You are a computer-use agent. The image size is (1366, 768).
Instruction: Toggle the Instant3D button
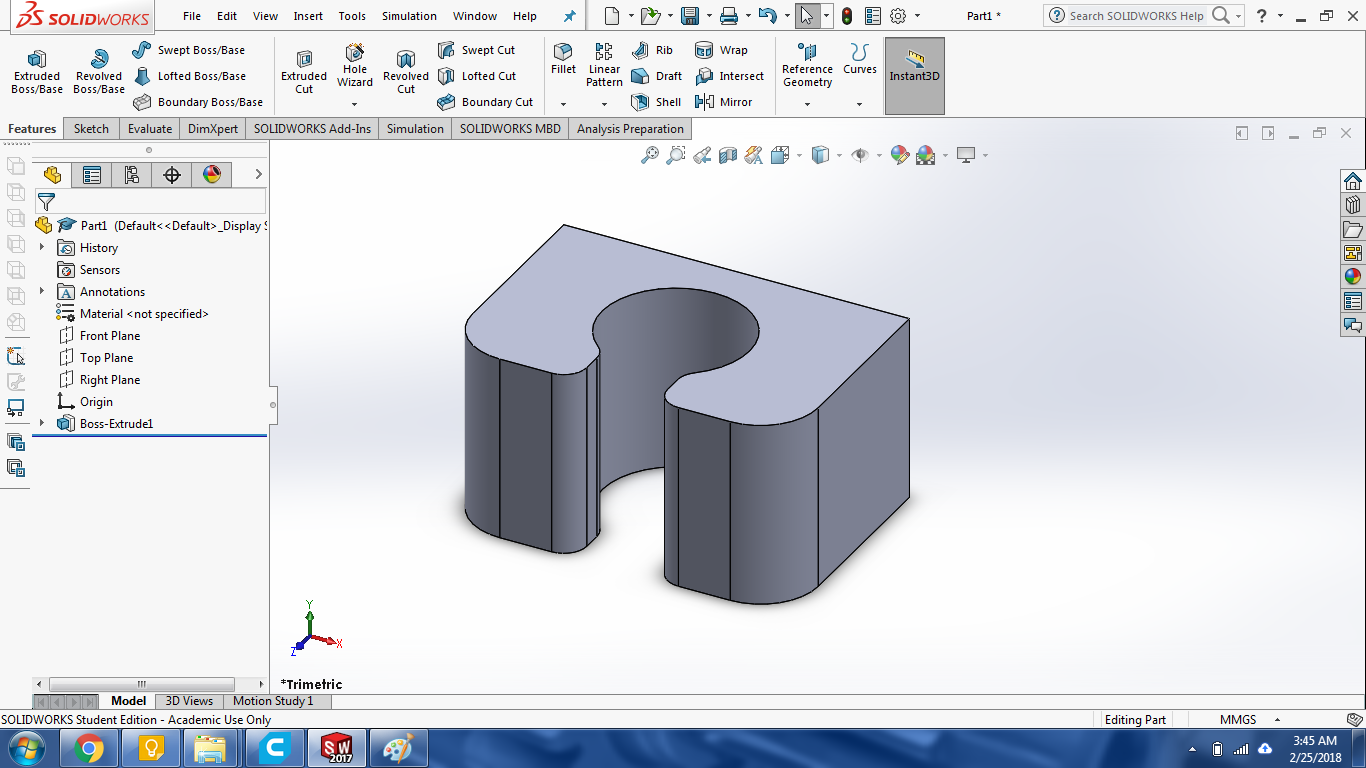915,76
